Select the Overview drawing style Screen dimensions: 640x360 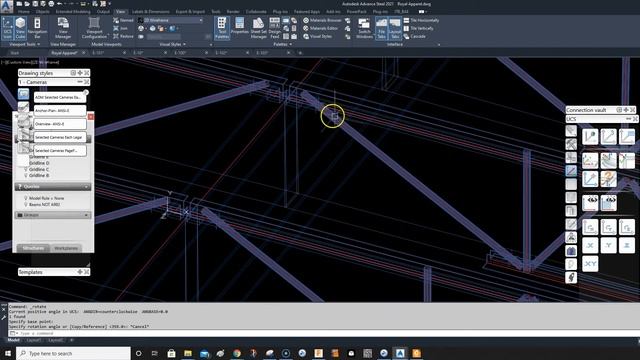point(60,124)
